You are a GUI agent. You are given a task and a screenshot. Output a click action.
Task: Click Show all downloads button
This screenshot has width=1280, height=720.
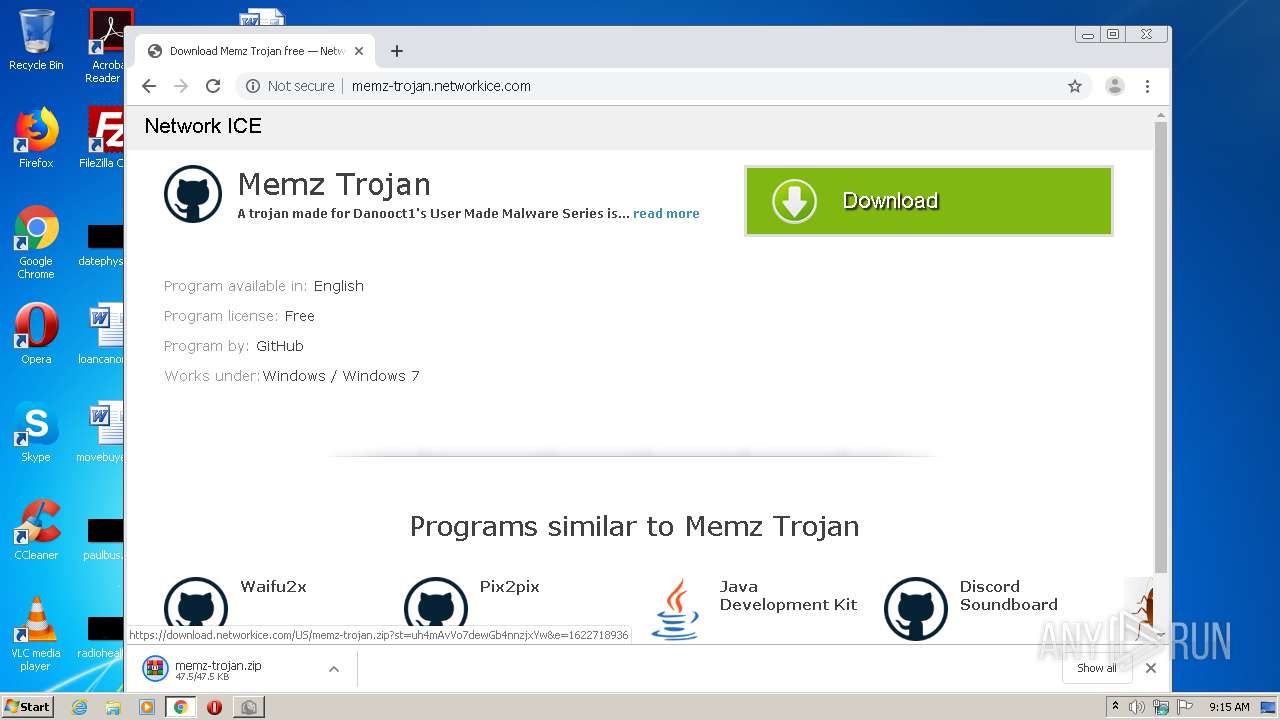[1096, 668]
